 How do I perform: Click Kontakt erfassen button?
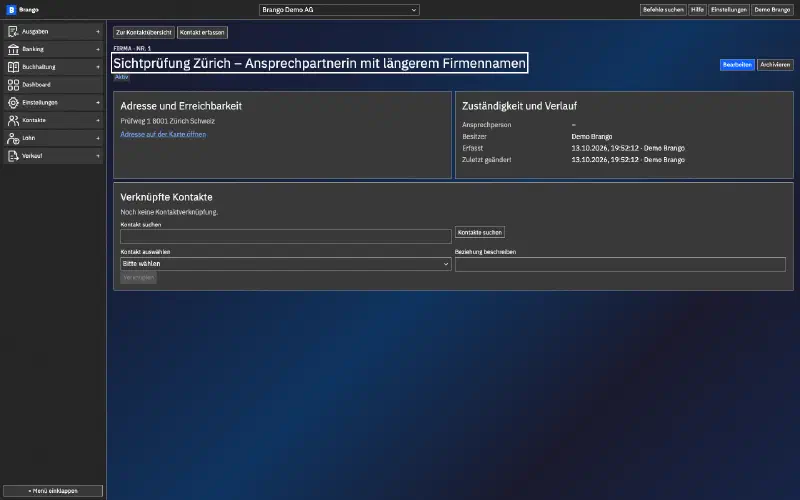click(x=202, y=32)
